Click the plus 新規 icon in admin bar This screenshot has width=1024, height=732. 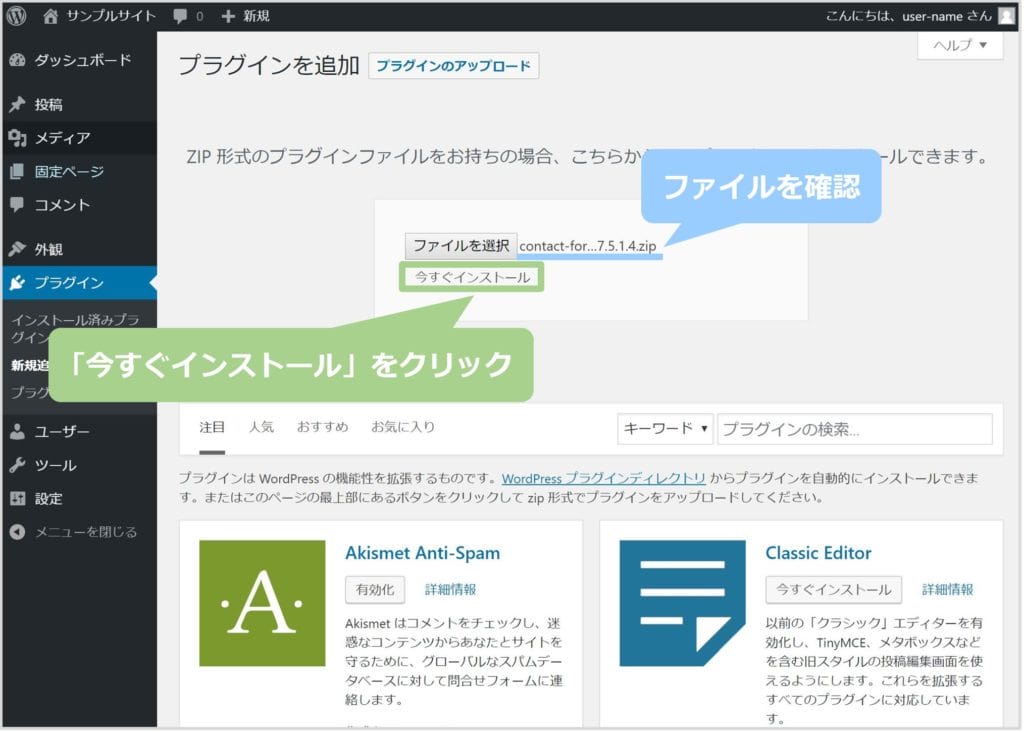pos(228,16)
